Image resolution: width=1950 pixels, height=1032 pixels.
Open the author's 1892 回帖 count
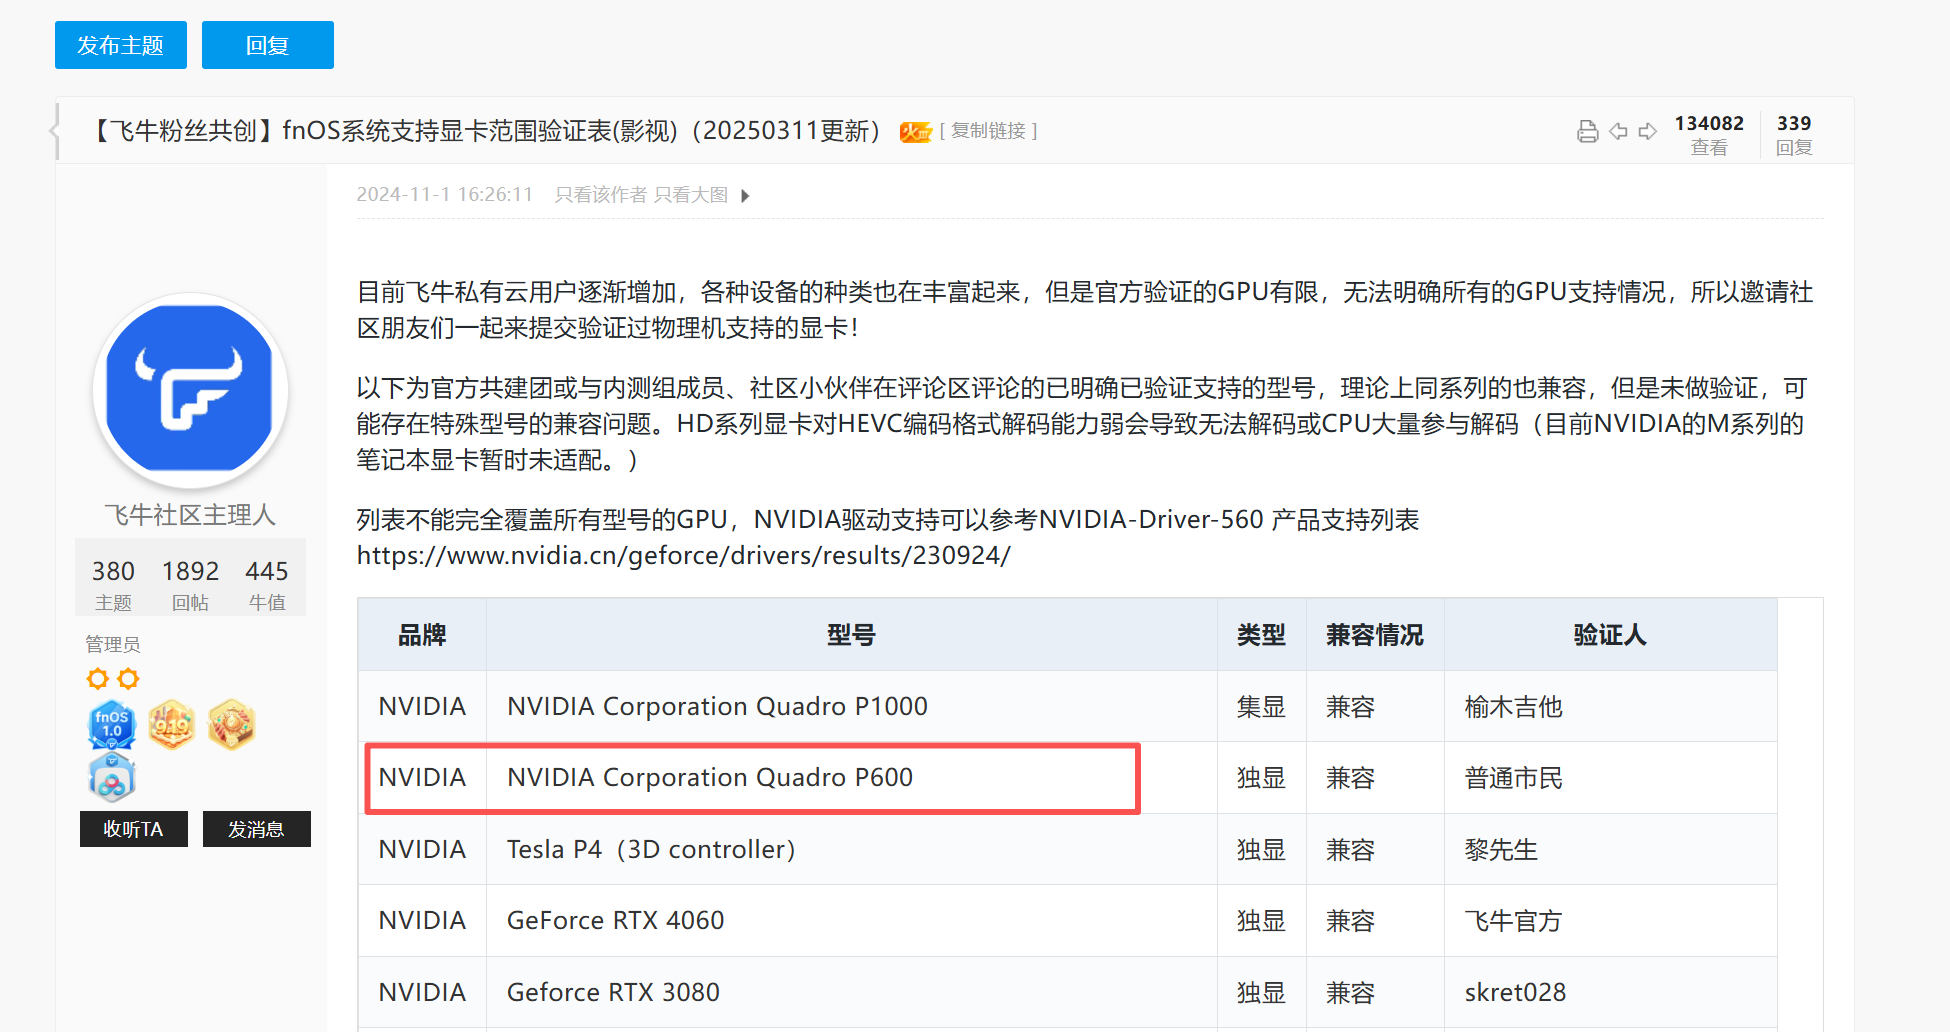tap(190, 584)
